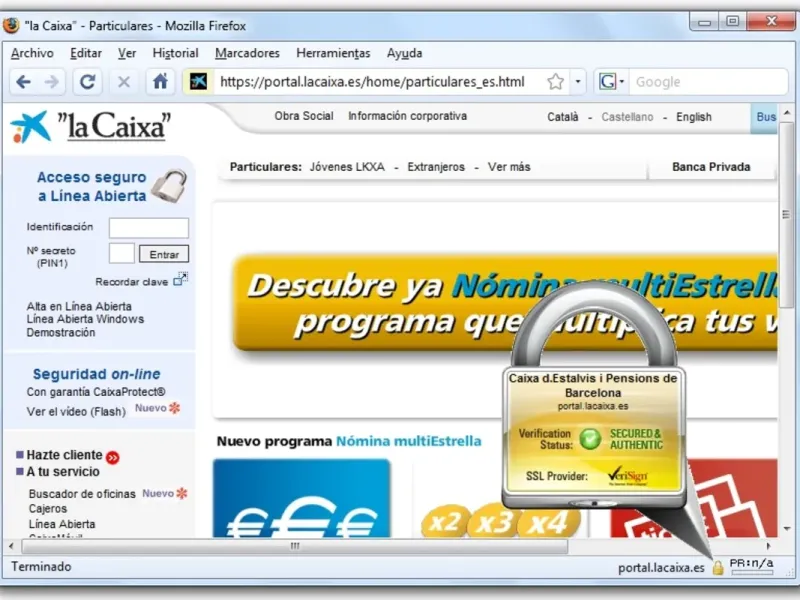Click the horizontal scrollbar right arrow

click(x=768, y=546)
